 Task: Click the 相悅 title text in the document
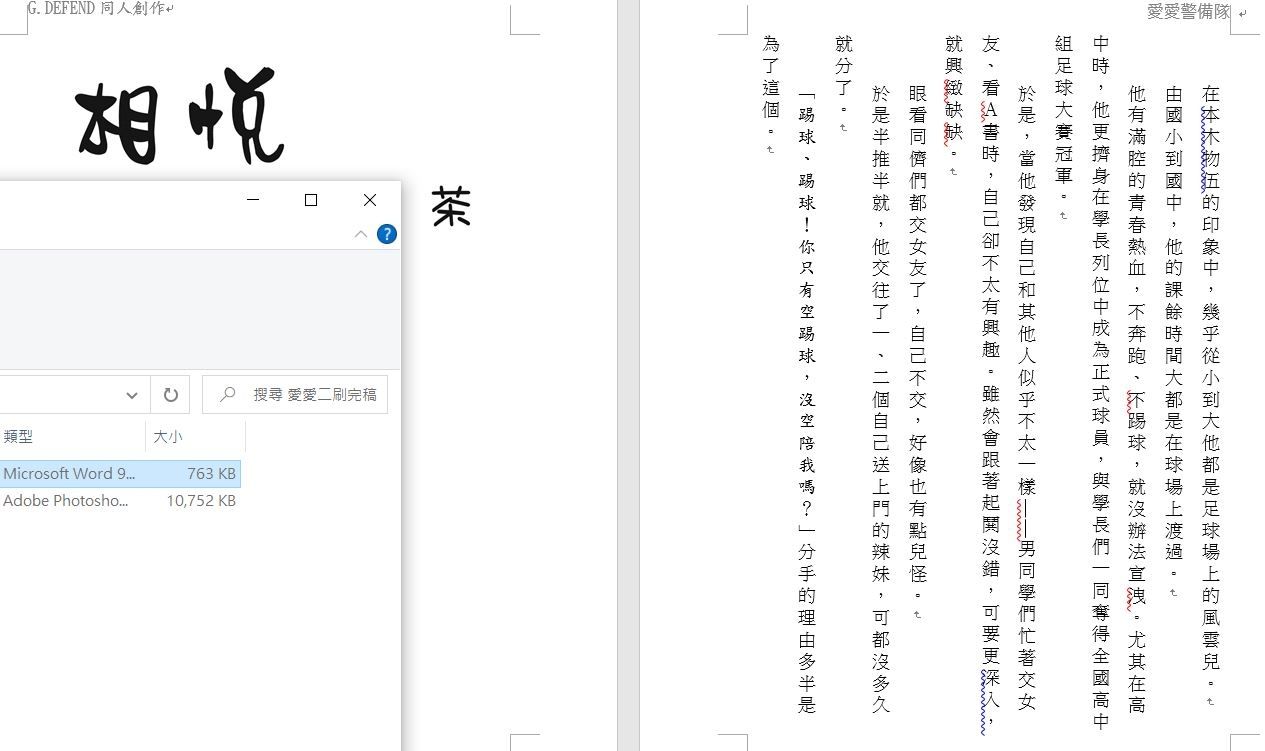[x=180, y=115]
